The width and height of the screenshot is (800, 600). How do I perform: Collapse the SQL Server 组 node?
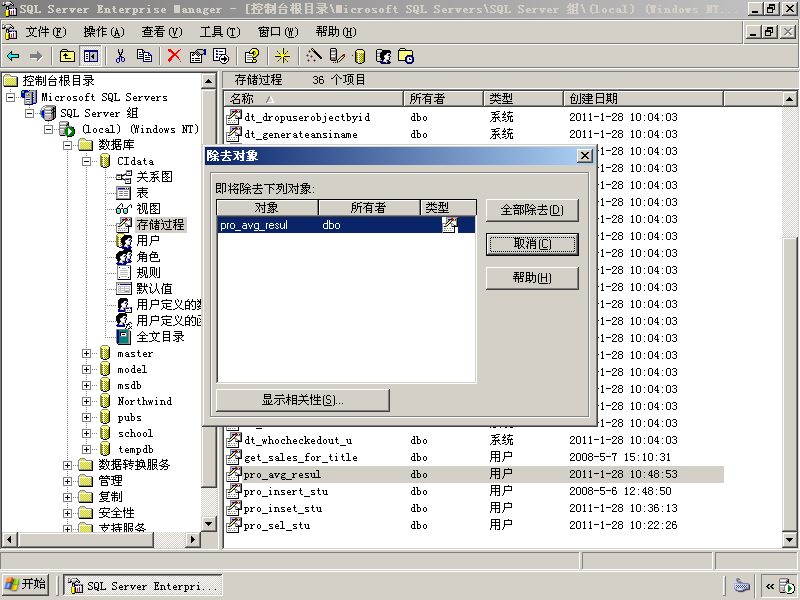point(30,113)
